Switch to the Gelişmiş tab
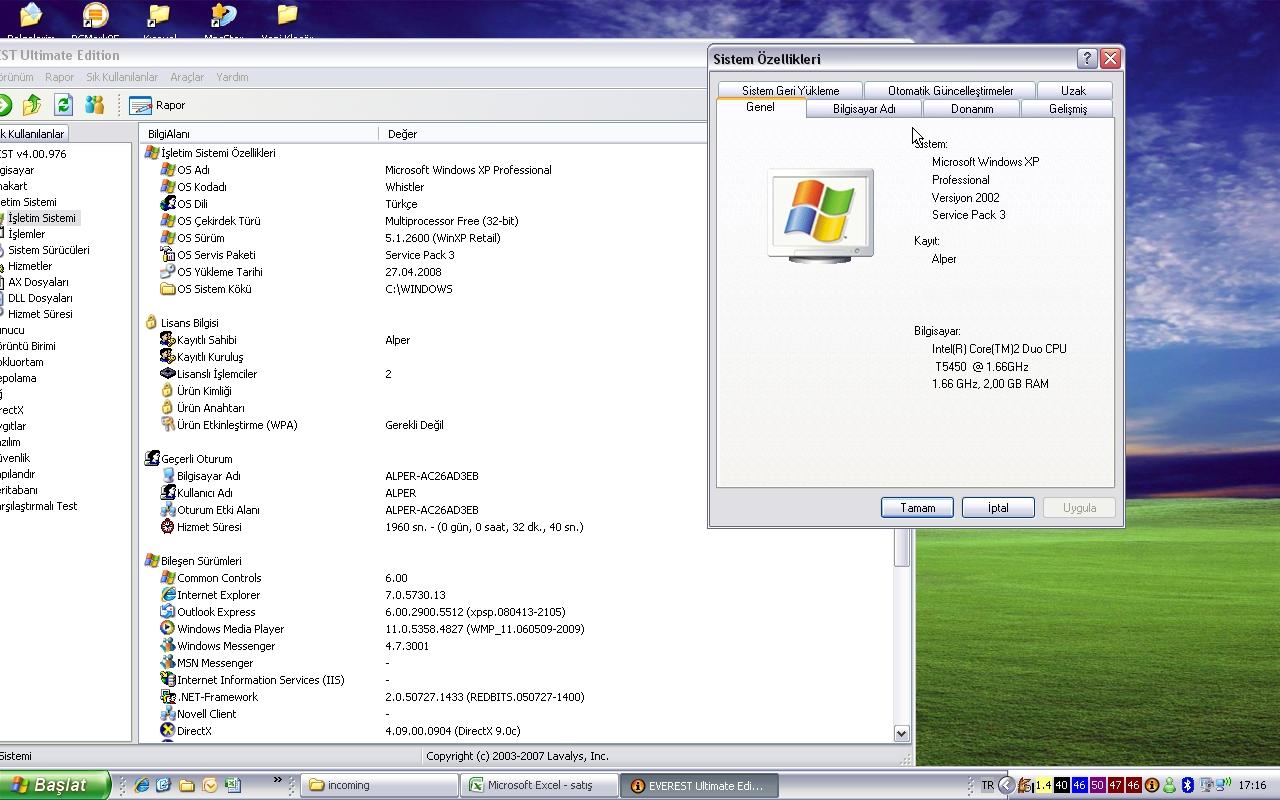 [x=1068, y=109]
